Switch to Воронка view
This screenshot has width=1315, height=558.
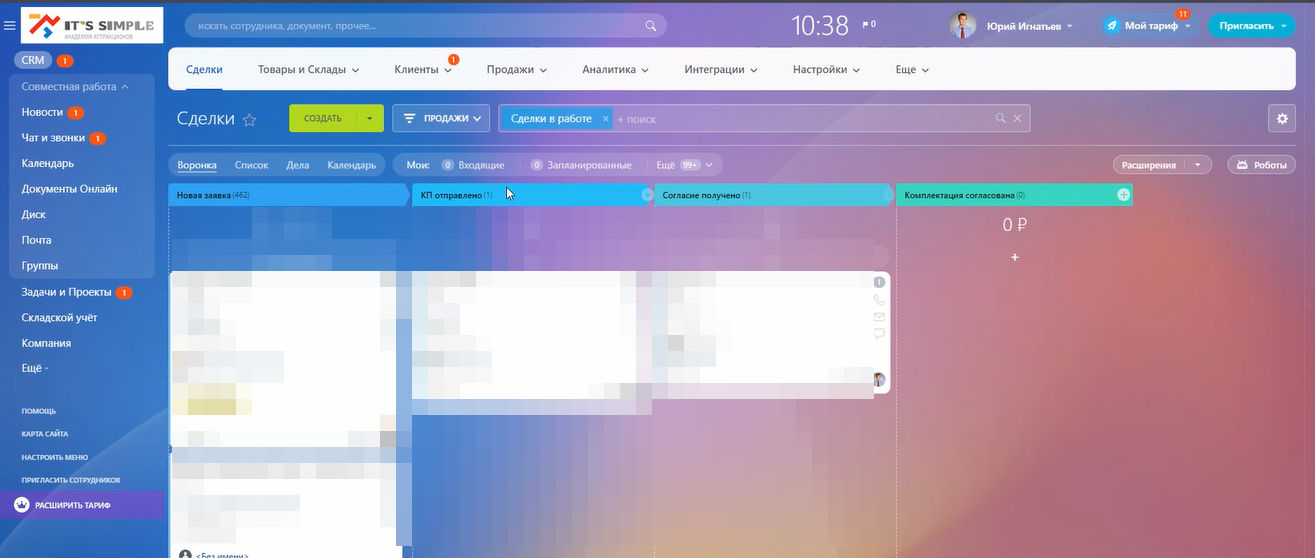click(197, 165)
